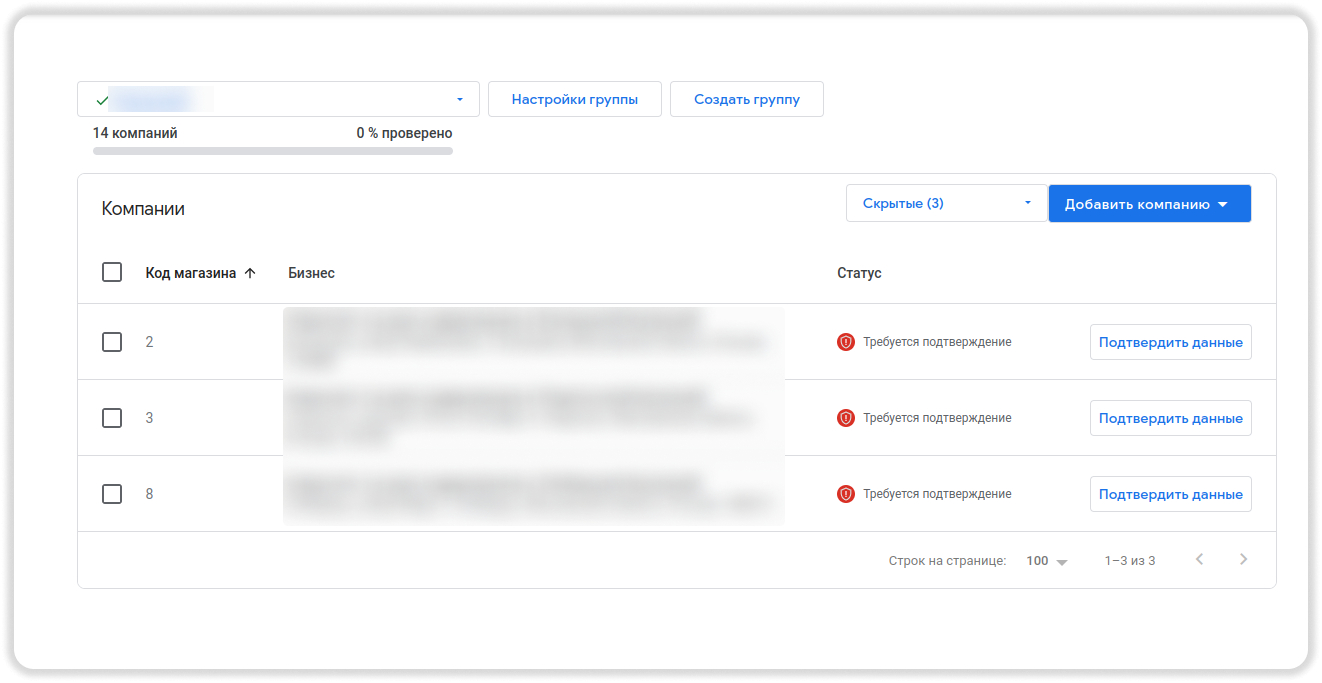Click the Бизнес column header

311,273
